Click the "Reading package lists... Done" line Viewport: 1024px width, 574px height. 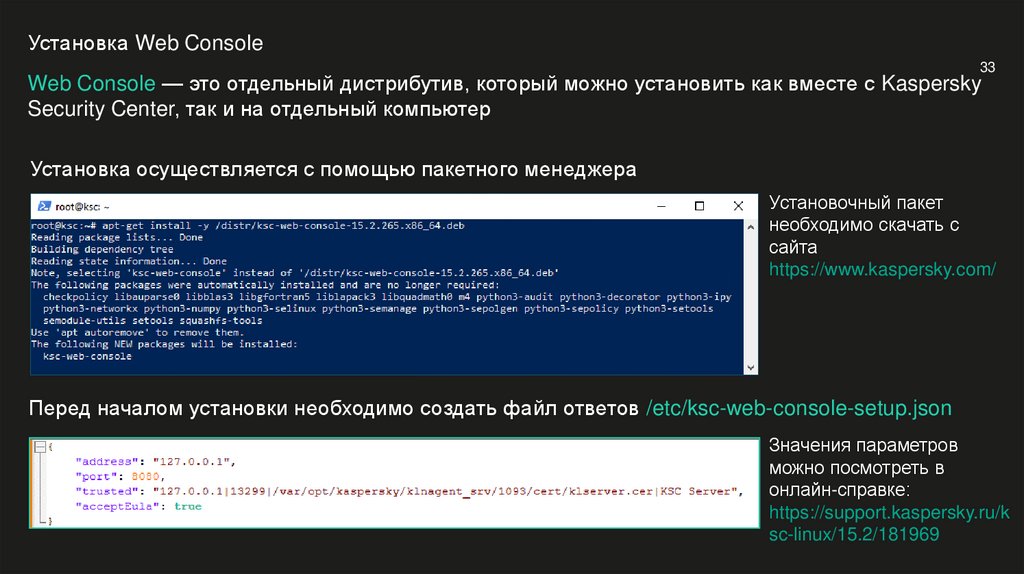pos(117,238)
